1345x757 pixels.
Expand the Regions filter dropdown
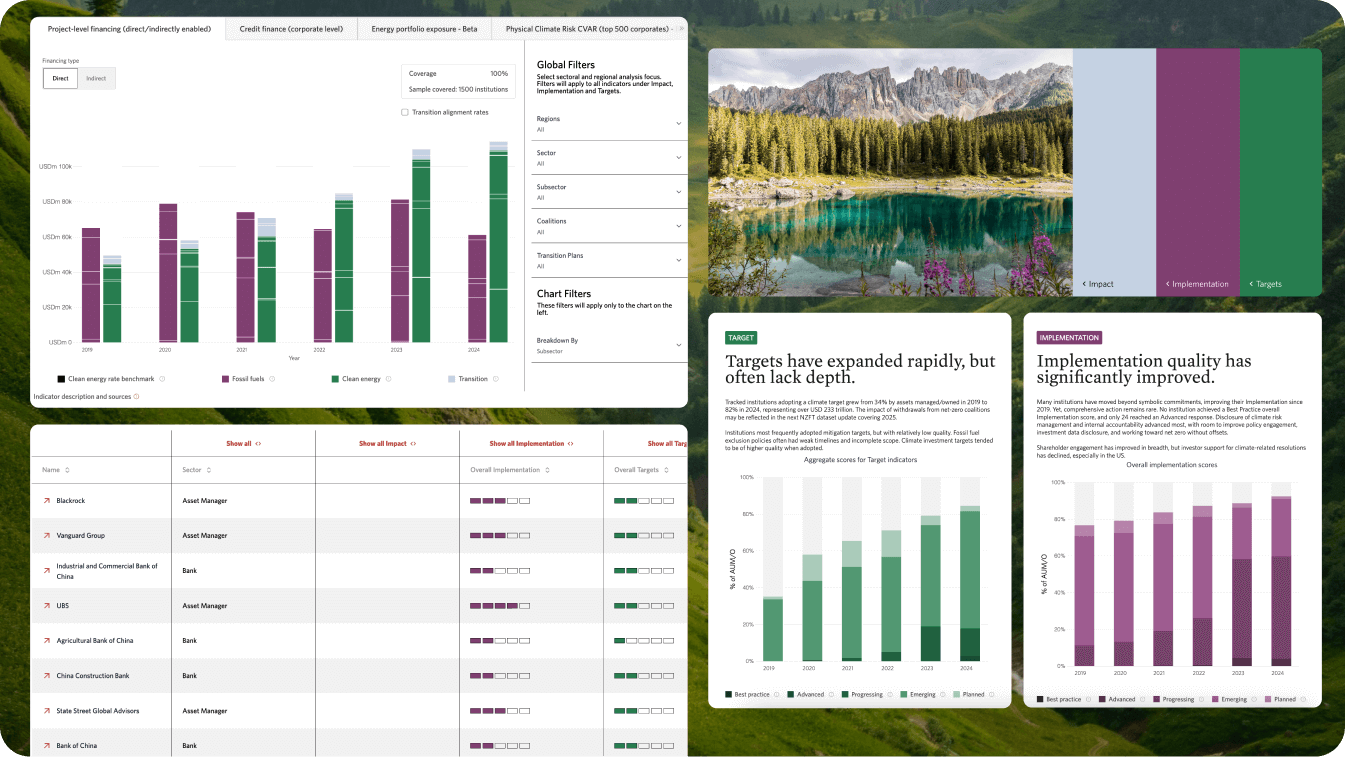[x=677, y=122]
